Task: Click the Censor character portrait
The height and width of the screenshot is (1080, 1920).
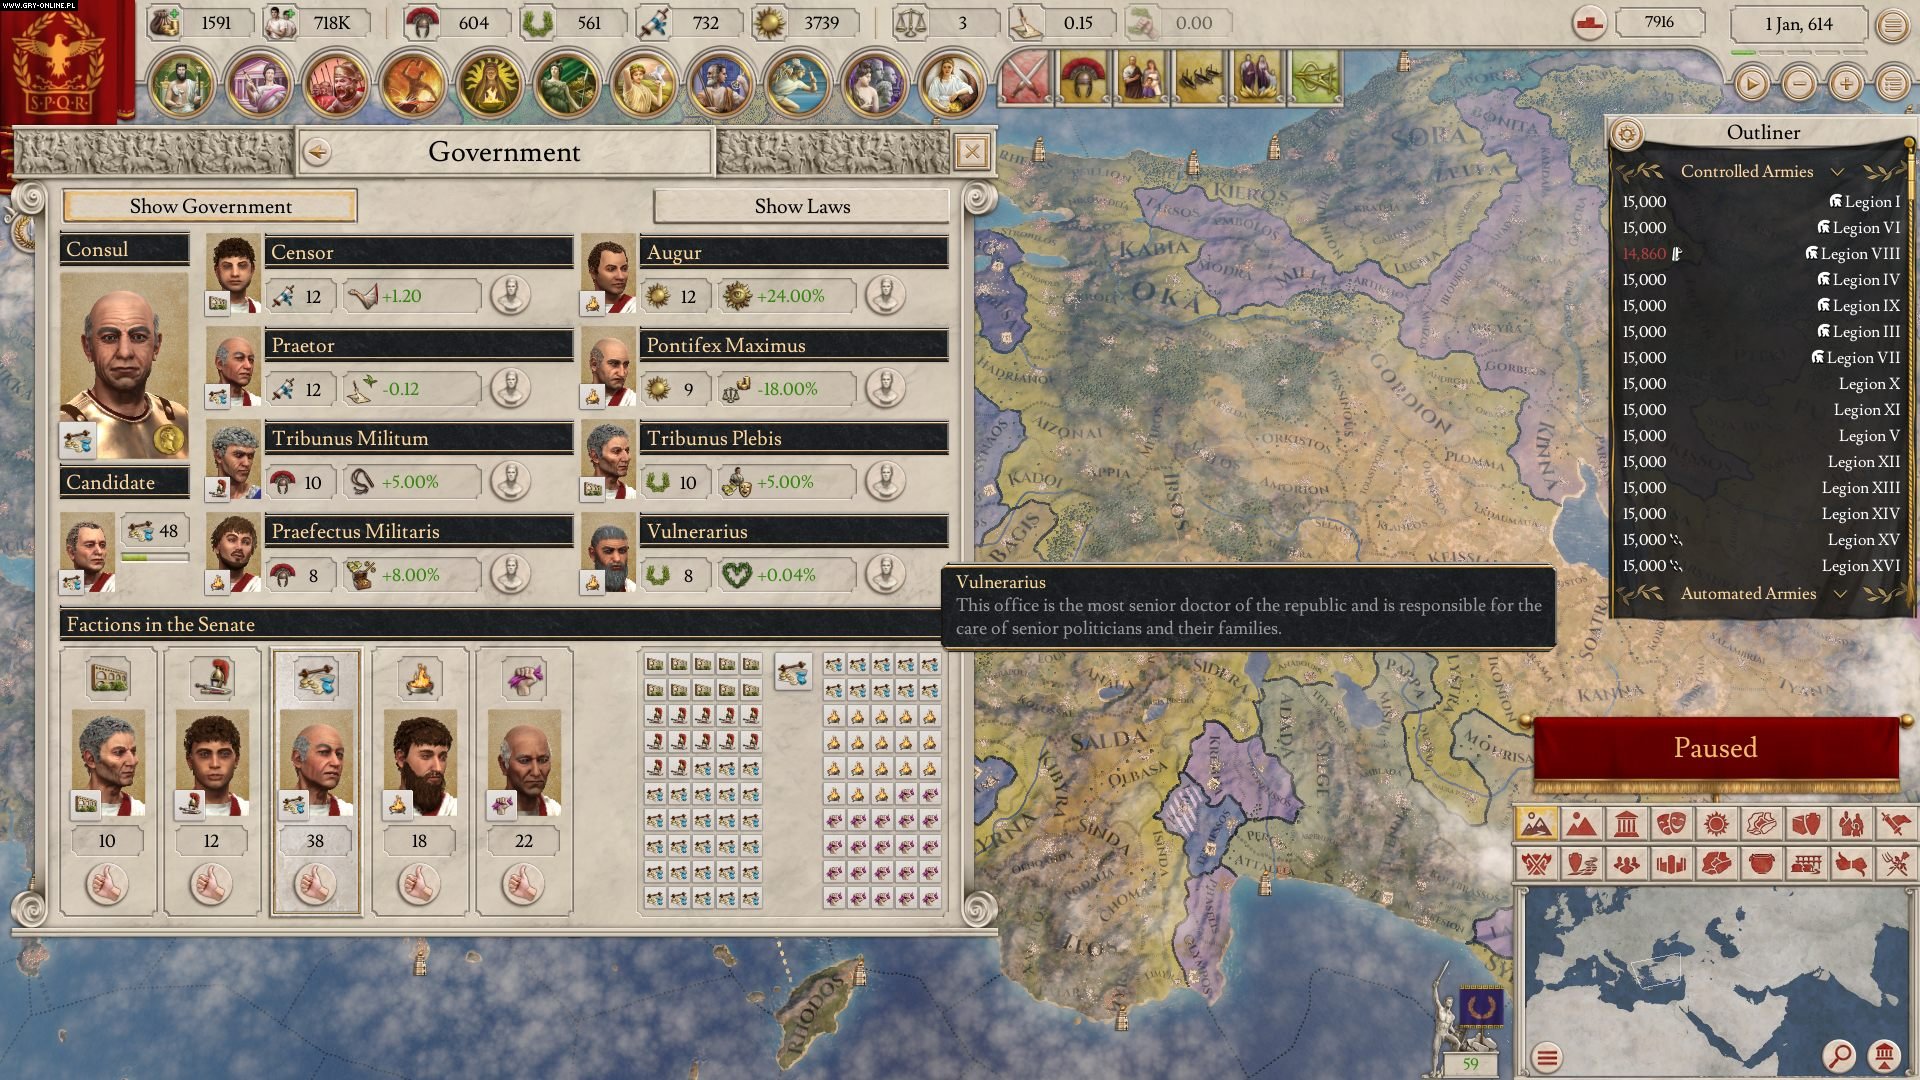Action: click(x=233, y=273)
